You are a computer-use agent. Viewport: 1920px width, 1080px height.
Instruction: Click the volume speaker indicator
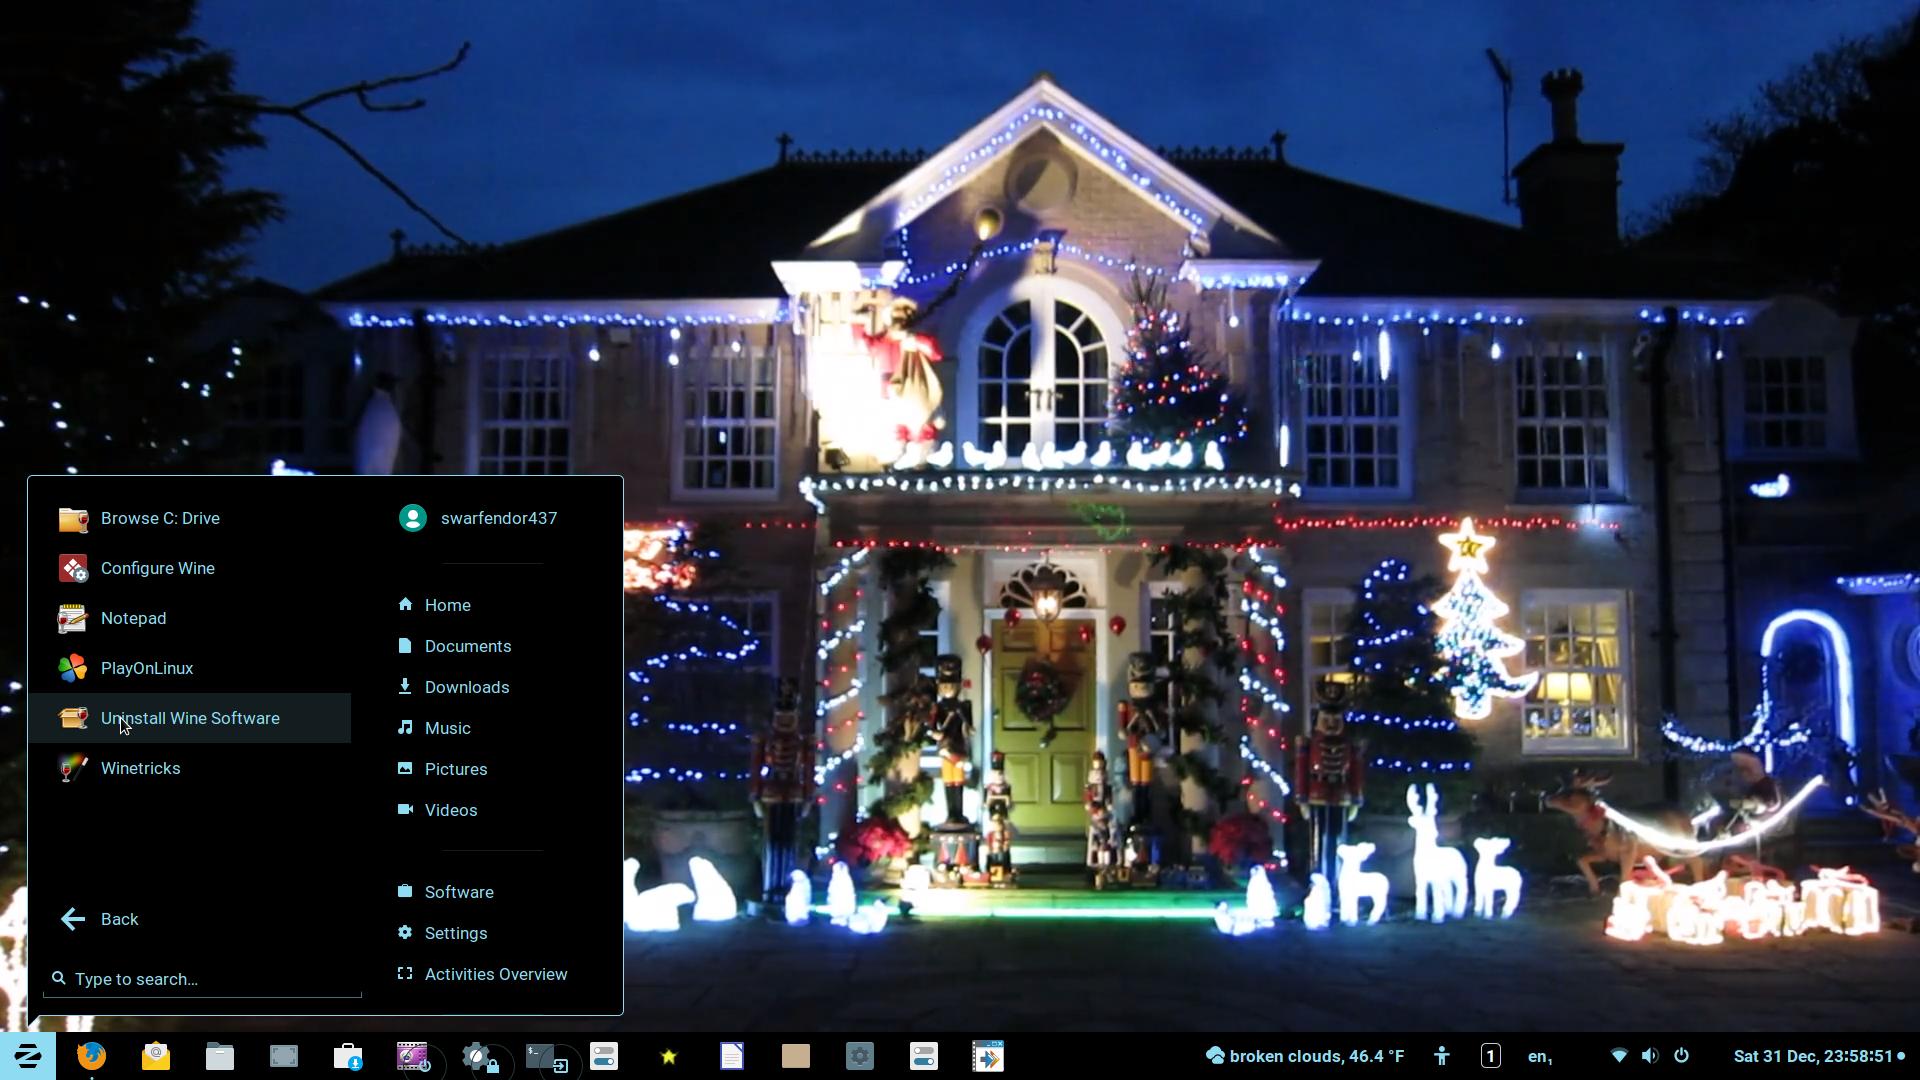point(1650,1056)
